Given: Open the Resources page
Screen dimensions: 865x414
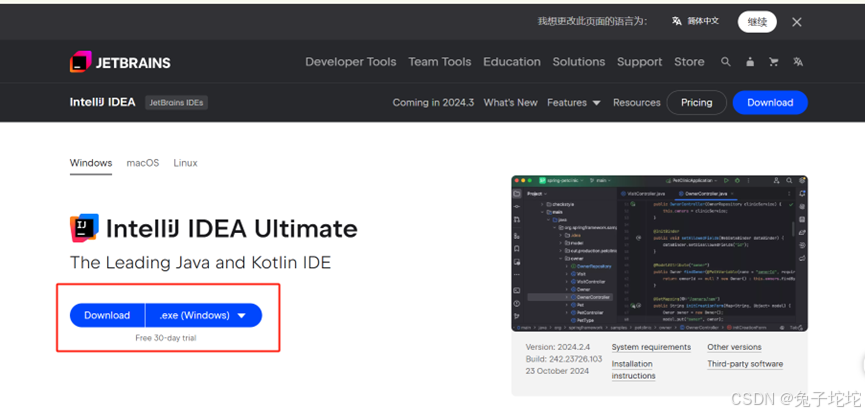Looking at the screenshot, I should click(x=637, y=103).
